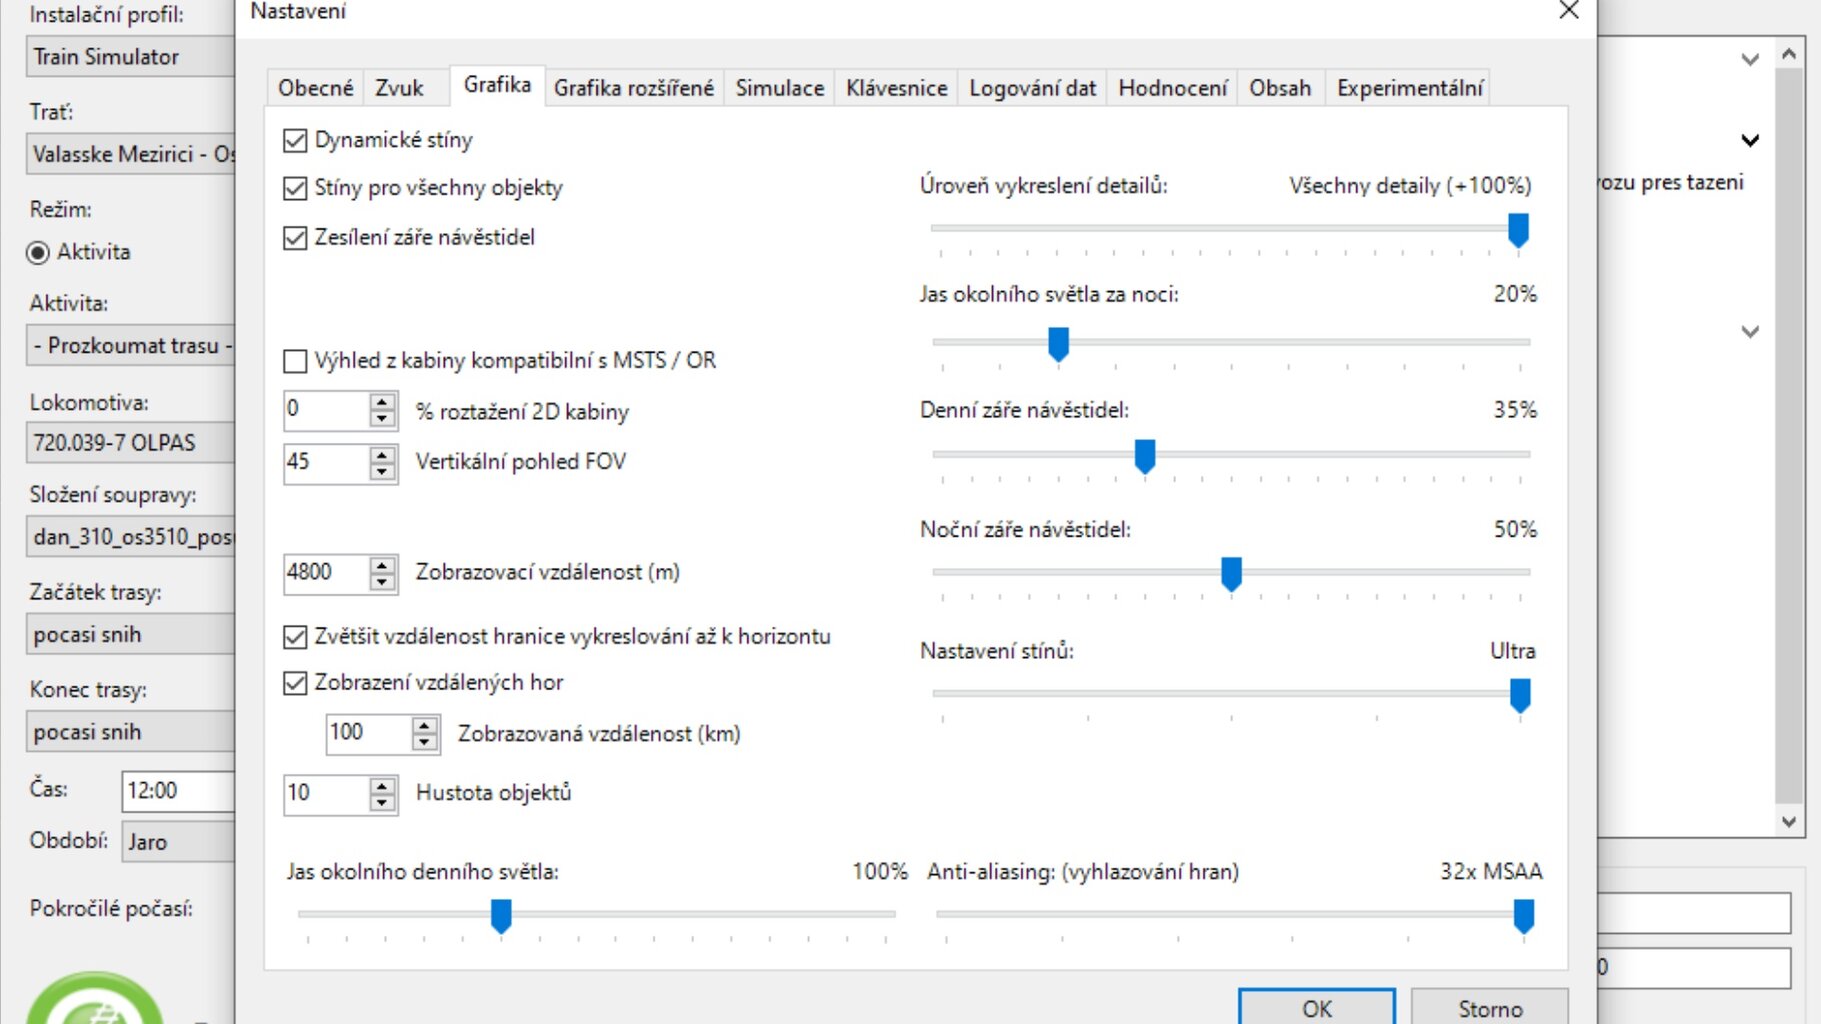
Task: Click grey chevron below 'ozu pres tazeni' text
Action: point(1750,331)
